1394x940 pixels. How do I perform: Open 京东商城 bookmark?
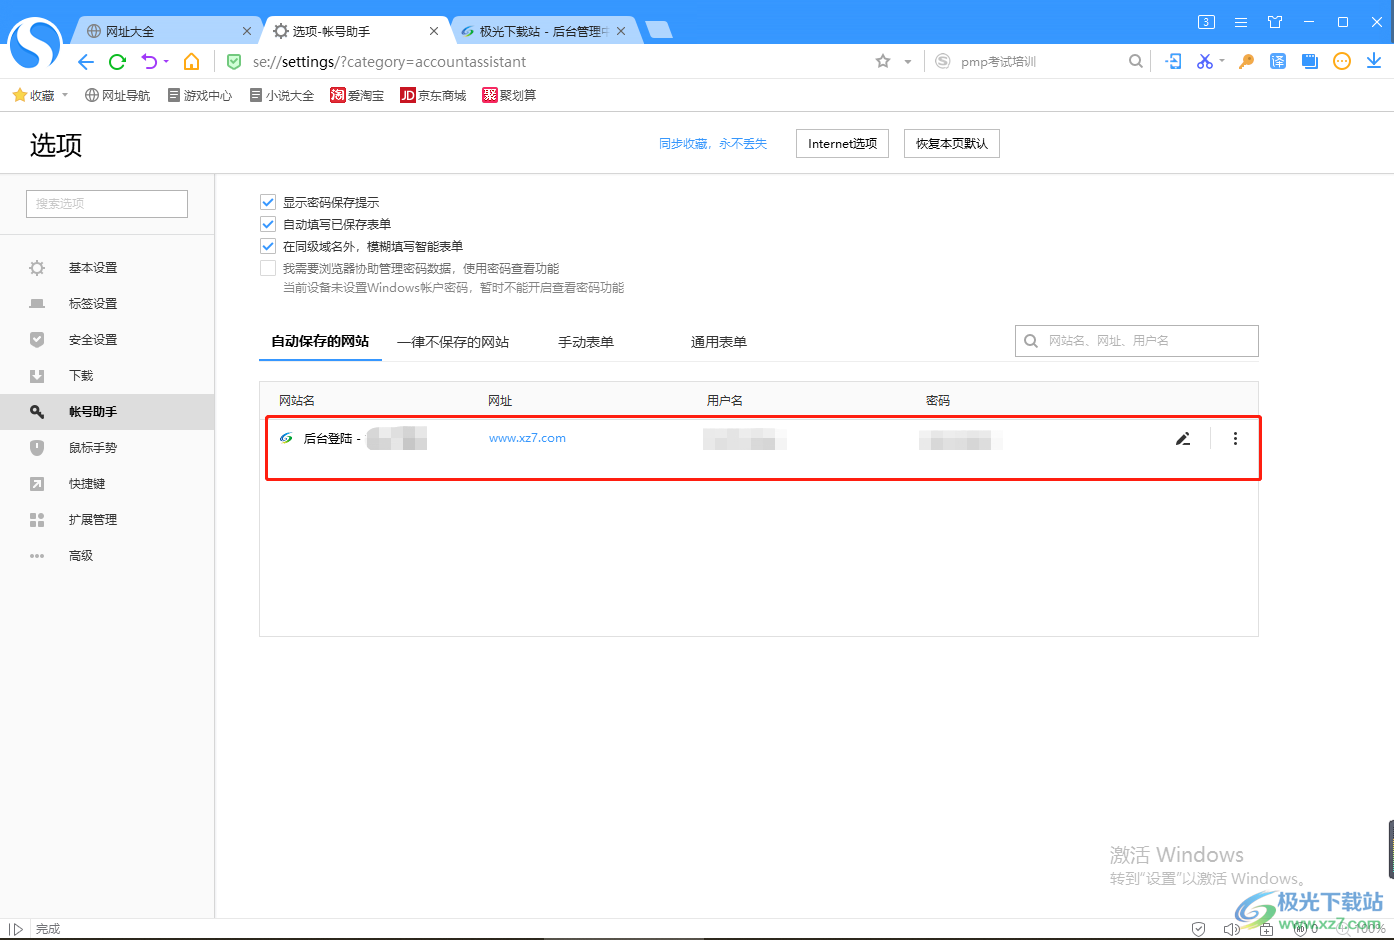[x=434, y=95]
